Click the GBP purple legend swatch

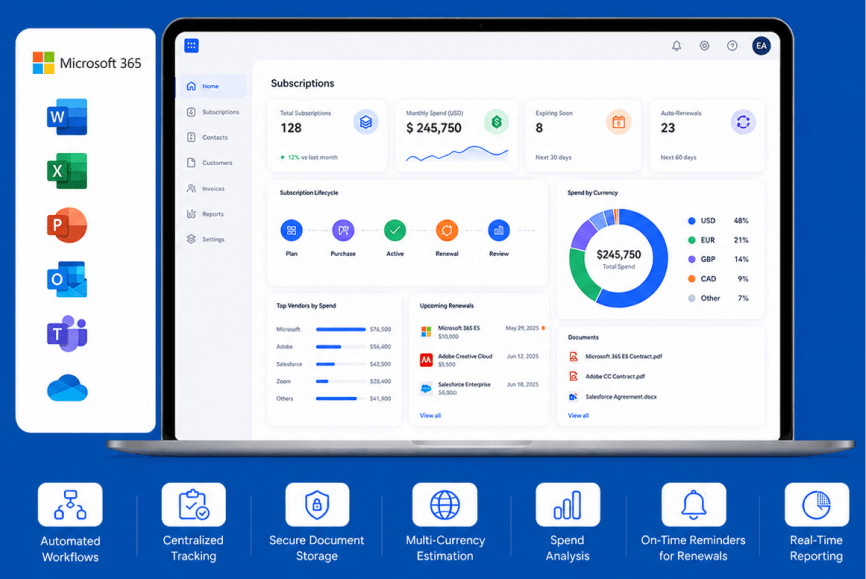[x=691, y=260]
